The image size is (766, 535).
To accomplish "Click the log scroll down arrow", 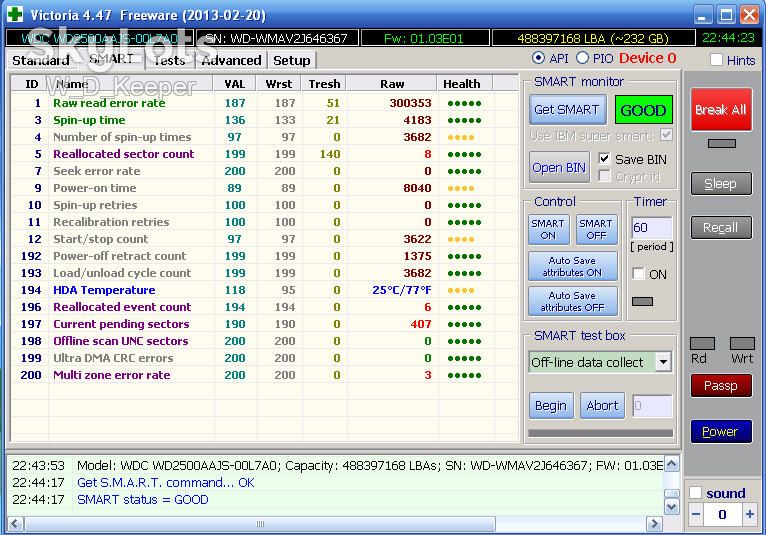I will click(x=672, y=507).
